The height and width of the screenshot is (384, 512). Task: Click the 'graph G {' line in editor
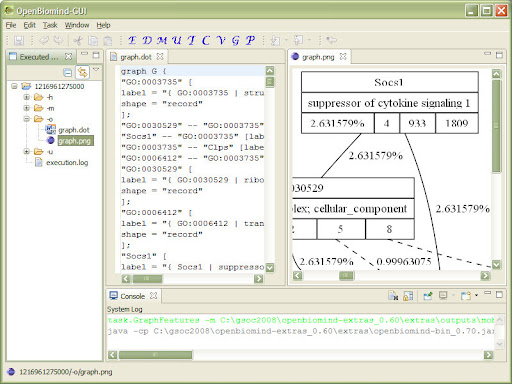click(143, 71)
